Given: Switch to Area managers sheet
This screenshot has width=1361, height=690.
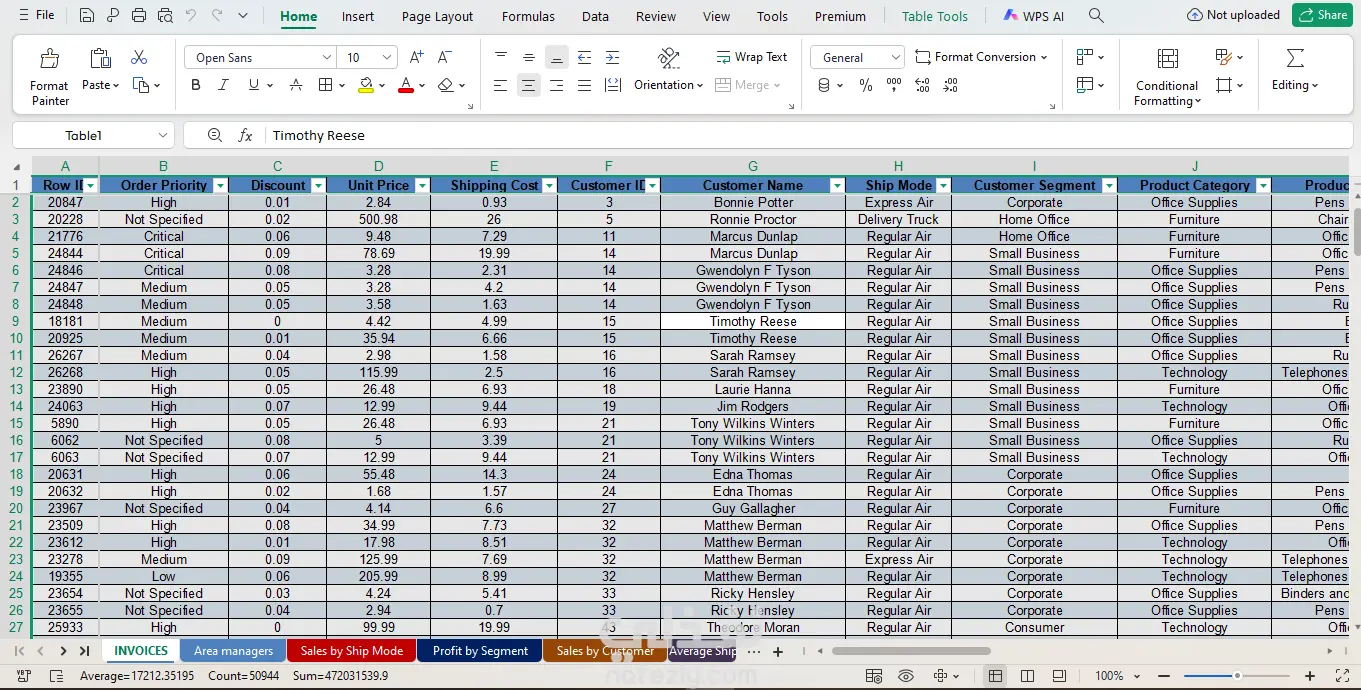Looking at the screenshot, I should (233, 651).
